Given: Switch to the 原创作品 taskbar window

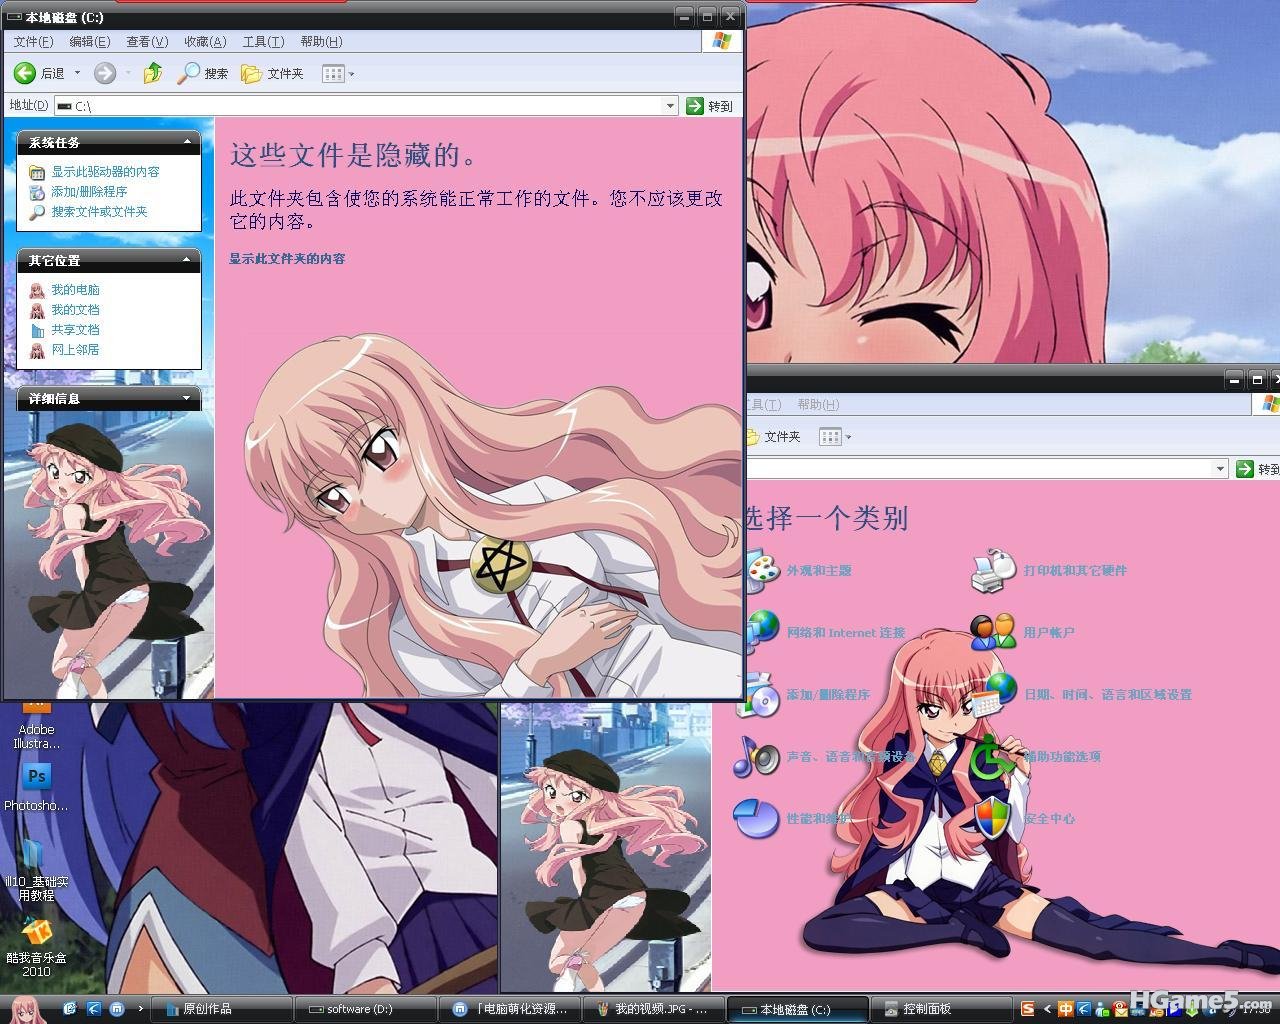Looking at the screenshot, I should tap(222, 1009).
